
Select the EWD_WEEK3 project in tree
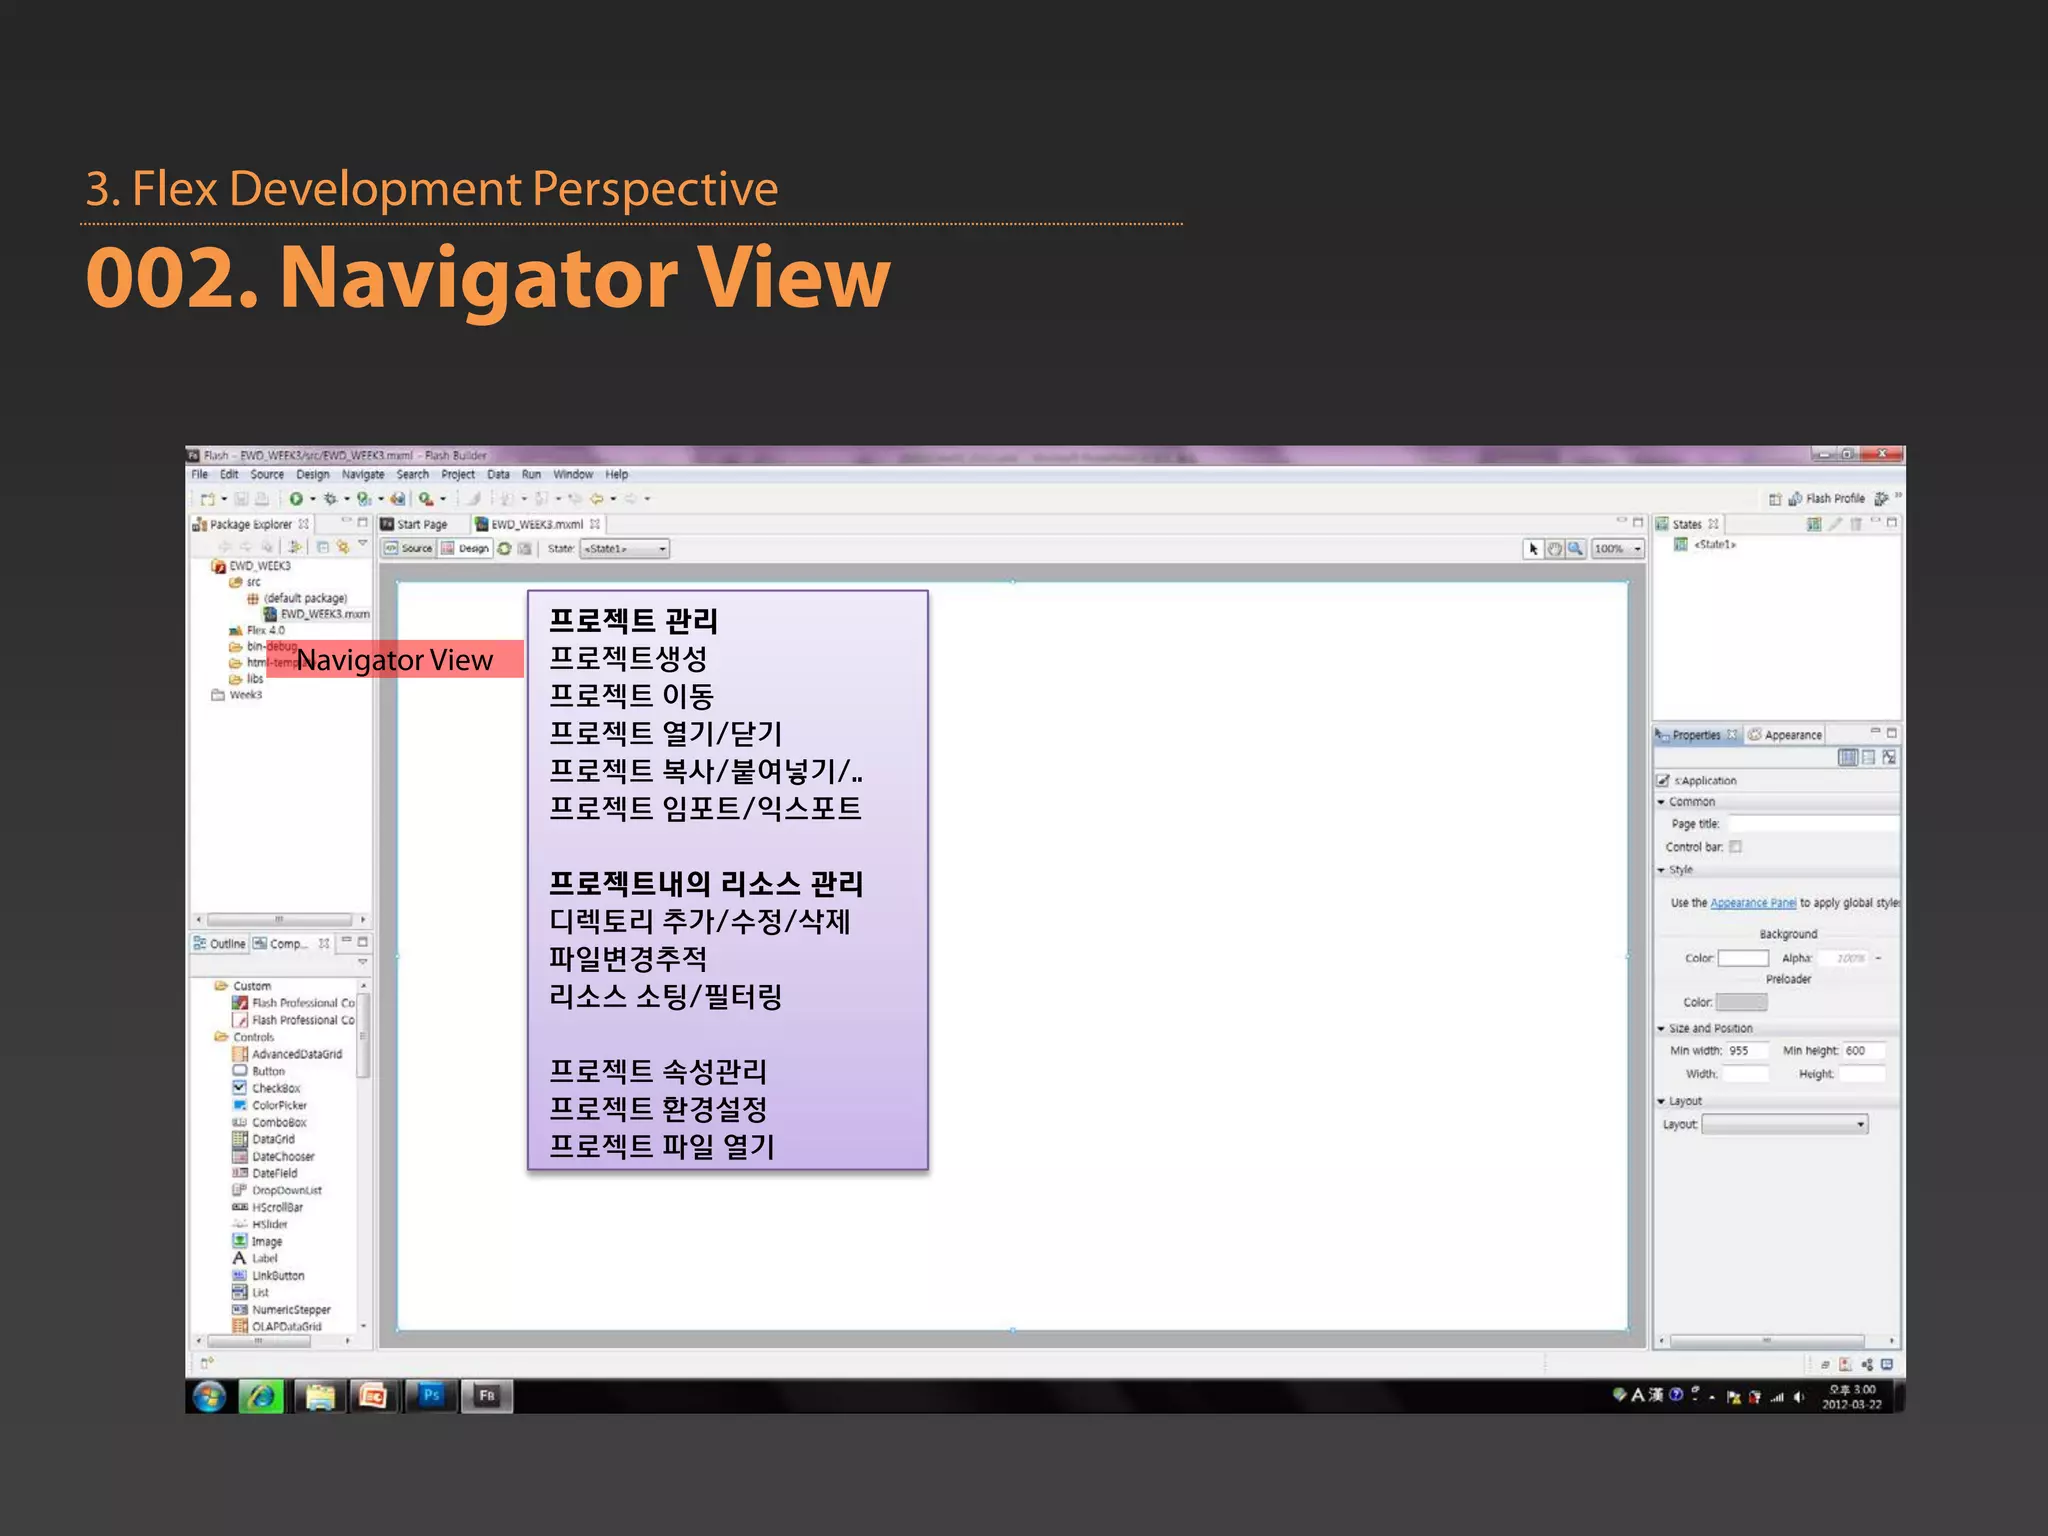point(251,566)
